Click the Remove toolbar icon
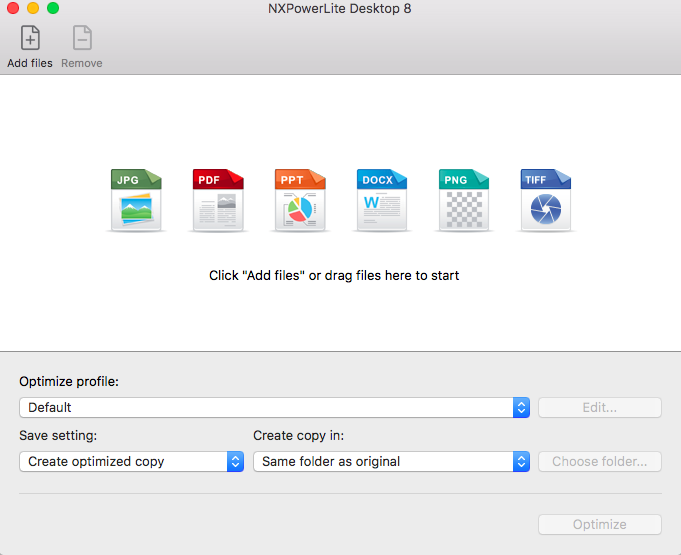Image resolution: width=681 pixels, height=555 pixels. tap(82, 38)
